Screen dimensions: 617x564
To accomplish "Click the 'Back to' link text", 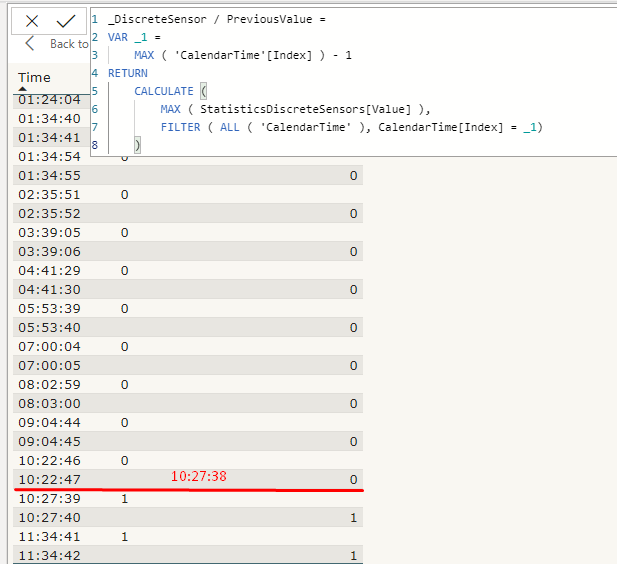I will 69,44.
